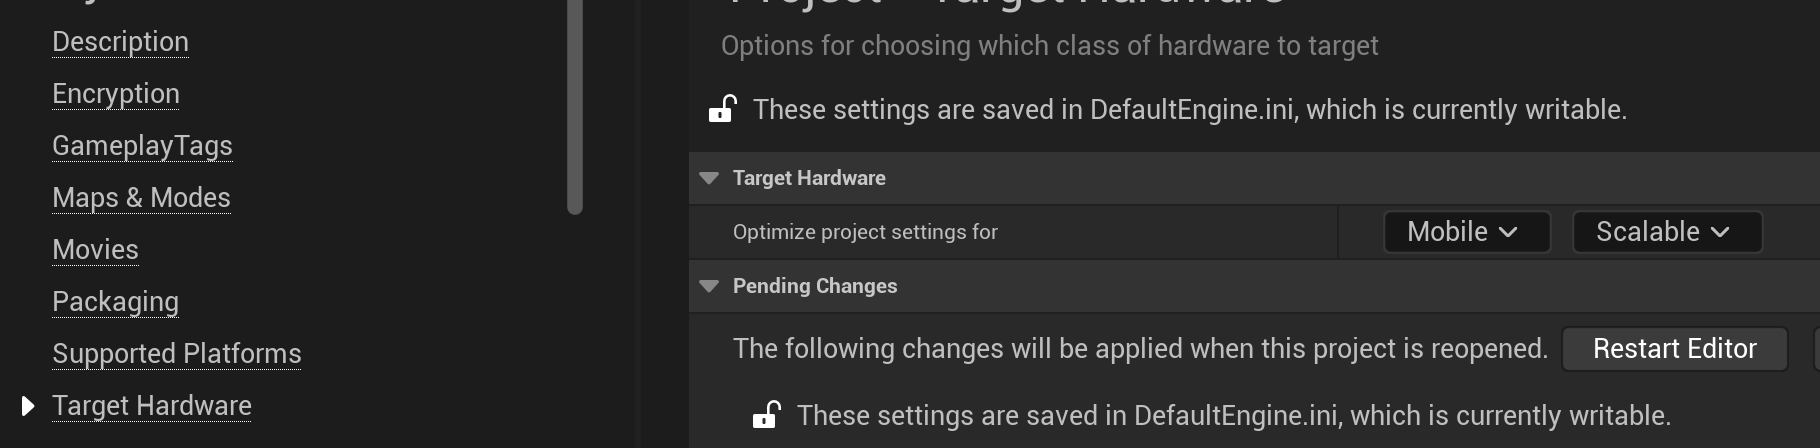Select Target Hardware in the sidebar list

point(152,406)
